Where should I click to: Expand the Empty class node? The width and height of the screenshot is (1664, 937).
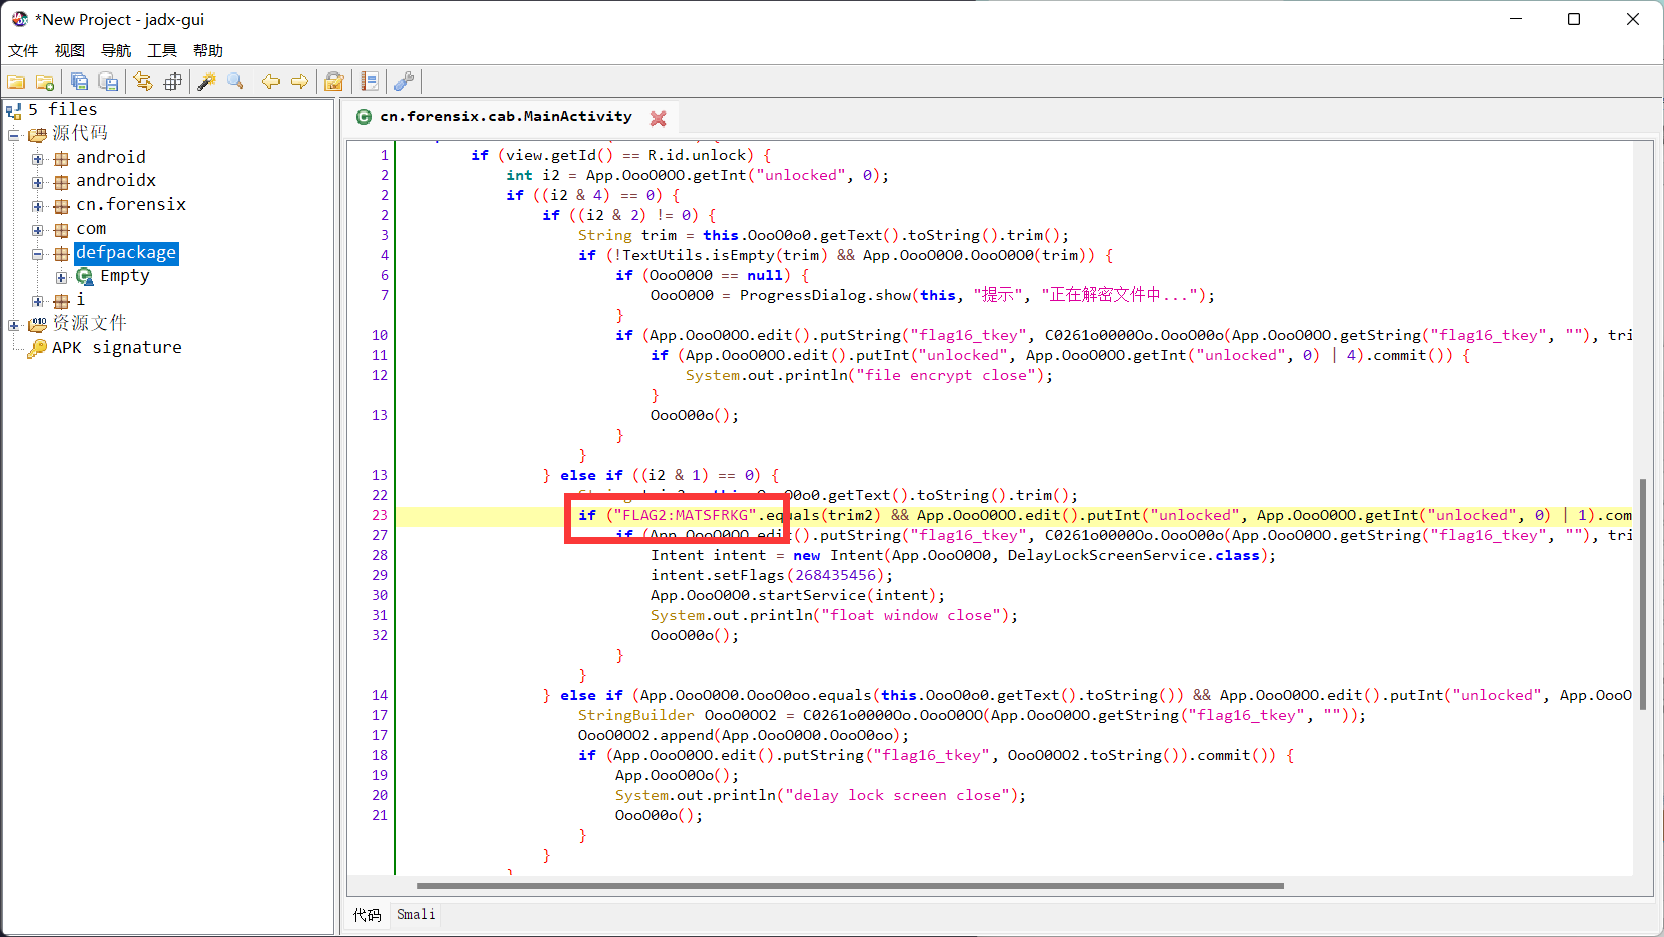(62, 277)
